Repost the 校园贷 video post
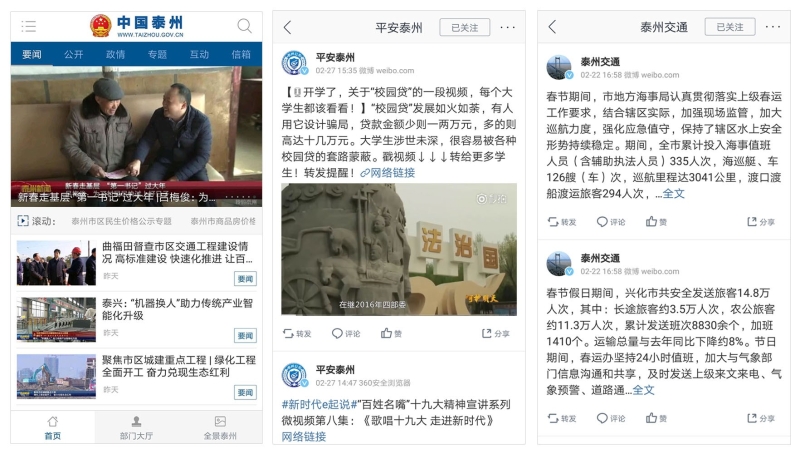Image resolution: width=800 pixels, height=454 pixels. point(297,334)
